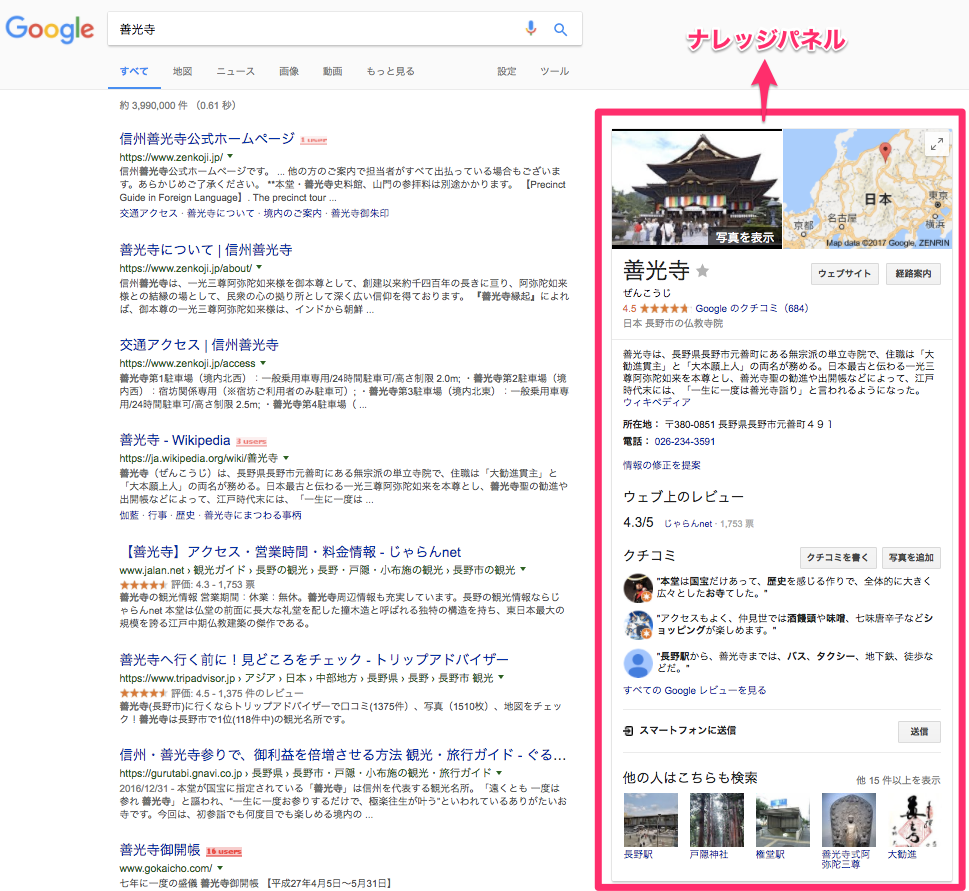969x891 pixels.
Task: Click 写真を追加 button
Action: pos(911,557)
